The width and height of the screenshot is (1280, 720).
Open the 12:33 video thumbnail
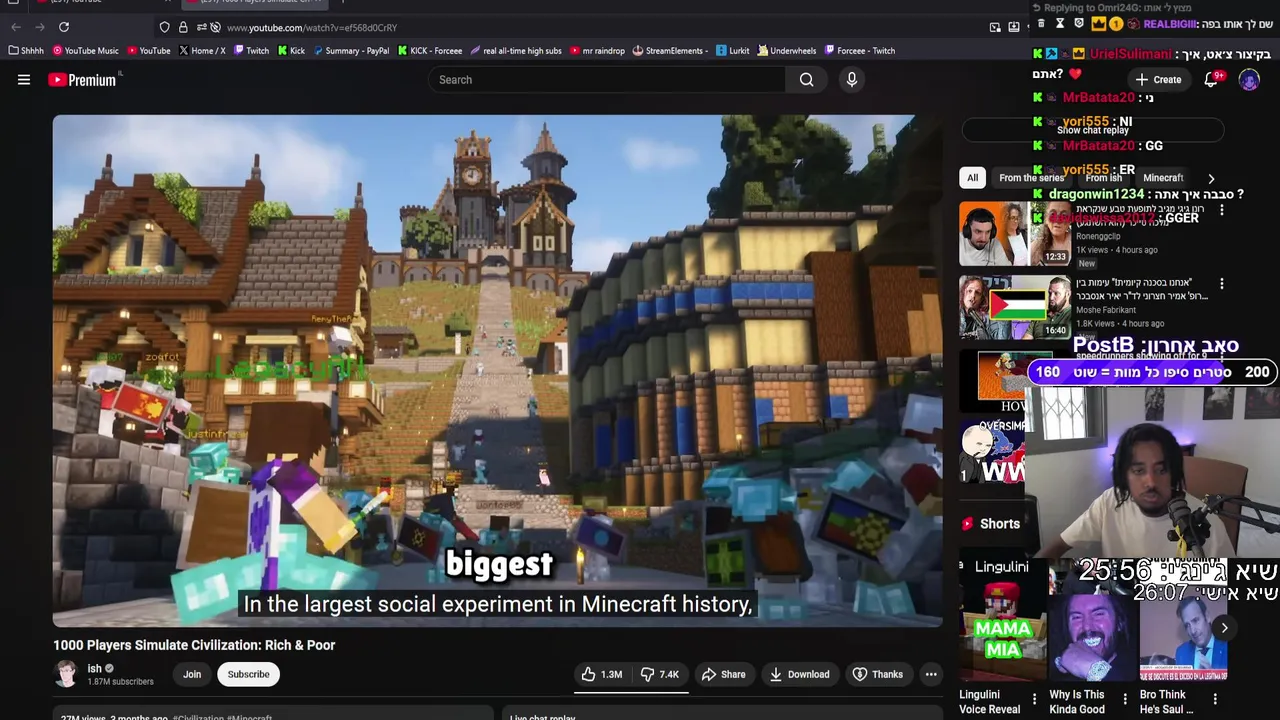[1015, 234]
